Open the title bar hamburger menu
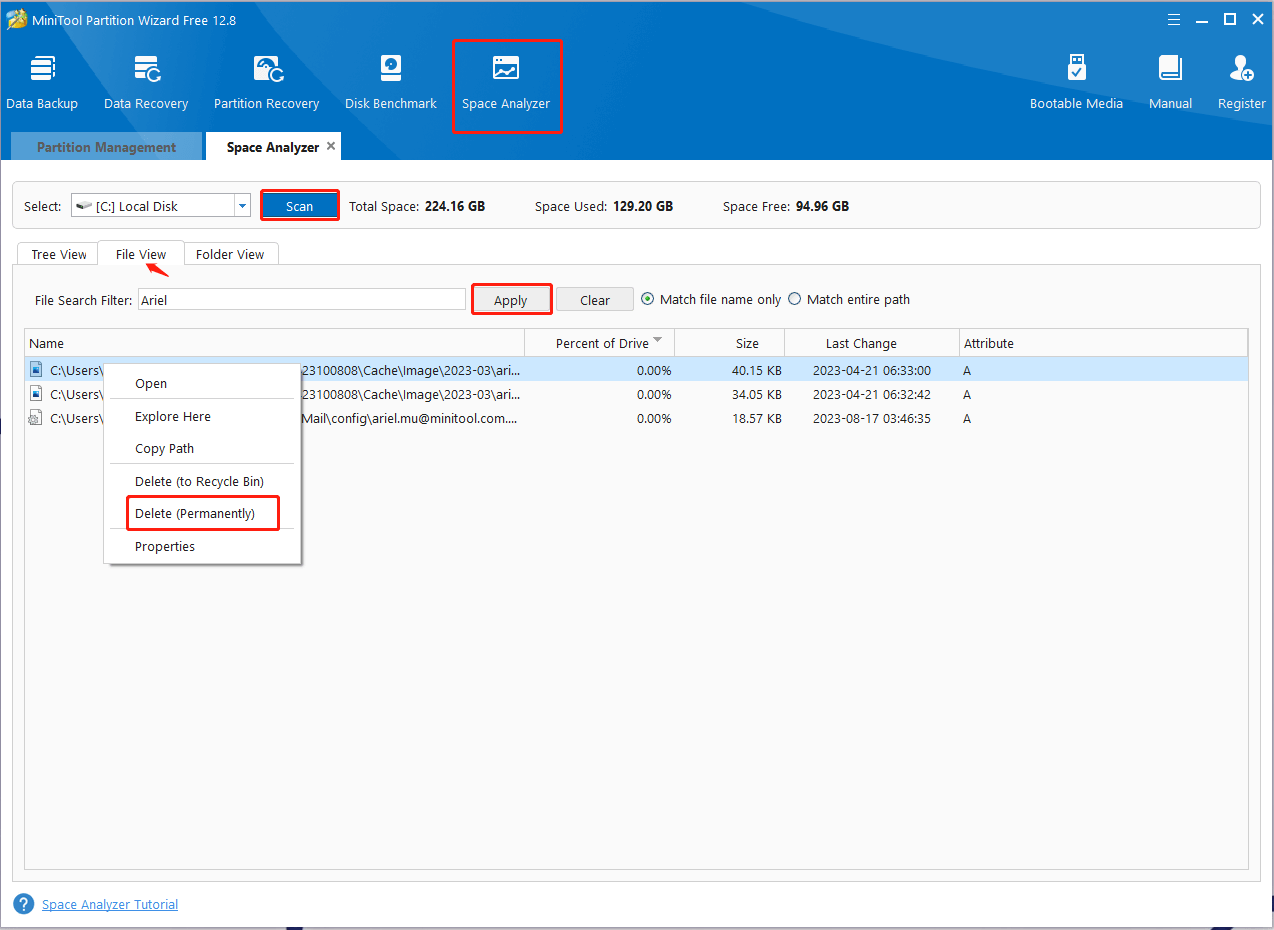This screenshot has height=930, width=1274. (x=1174, y=19)
